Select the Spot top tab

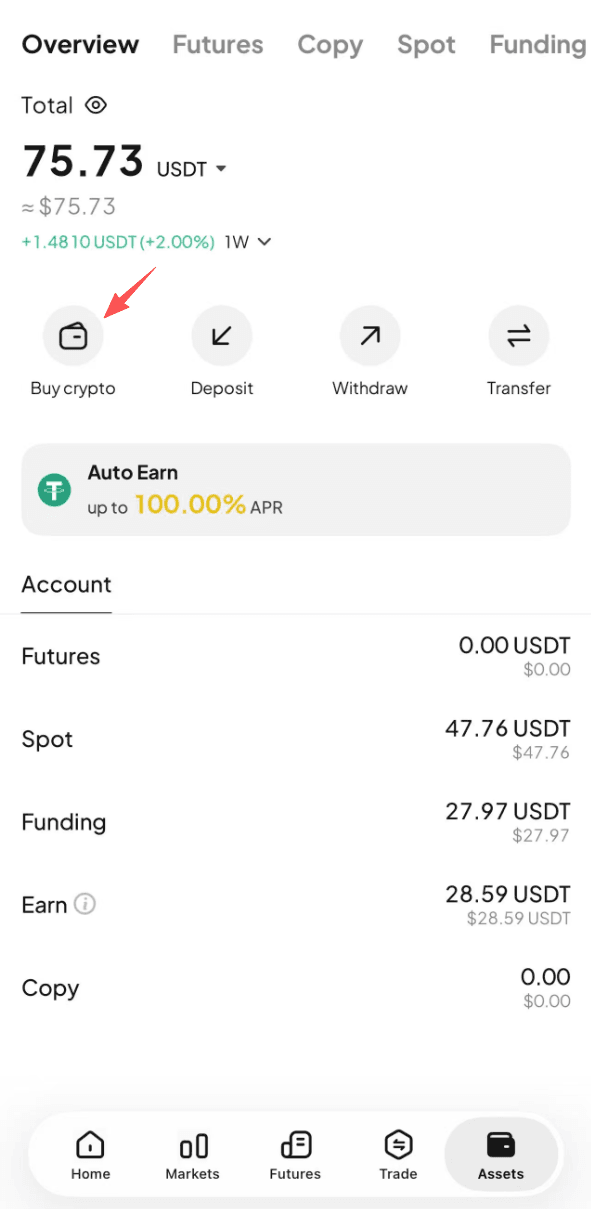(426, 45)
